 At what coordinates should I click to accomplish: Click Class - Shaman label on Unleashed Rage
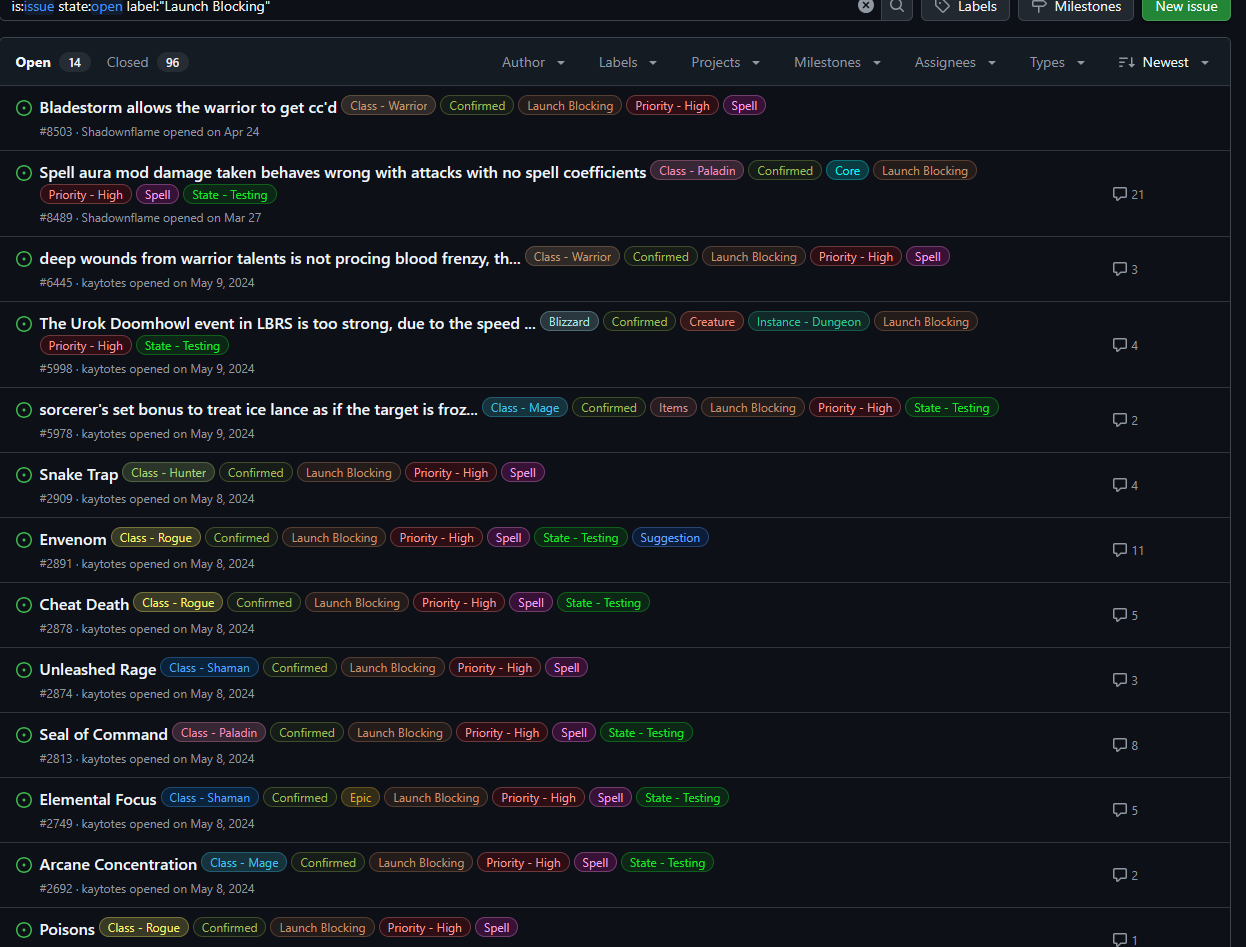[x=210, y=668]
